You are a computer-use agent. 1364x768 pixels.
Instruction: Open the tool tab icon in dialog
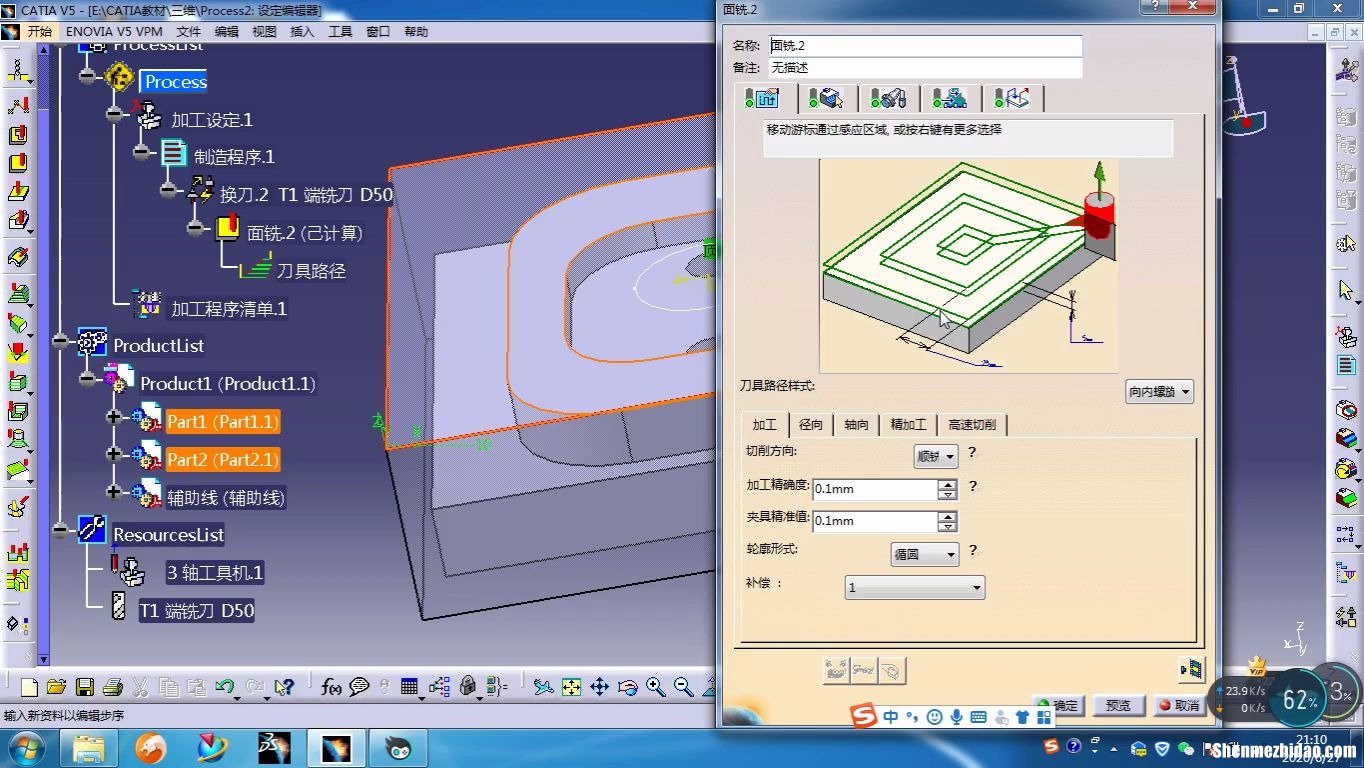[x=888, y=98]
